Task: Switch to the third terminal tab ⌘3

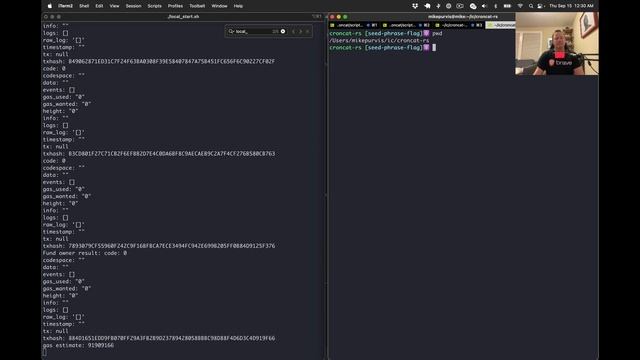Action: (459, 25)
